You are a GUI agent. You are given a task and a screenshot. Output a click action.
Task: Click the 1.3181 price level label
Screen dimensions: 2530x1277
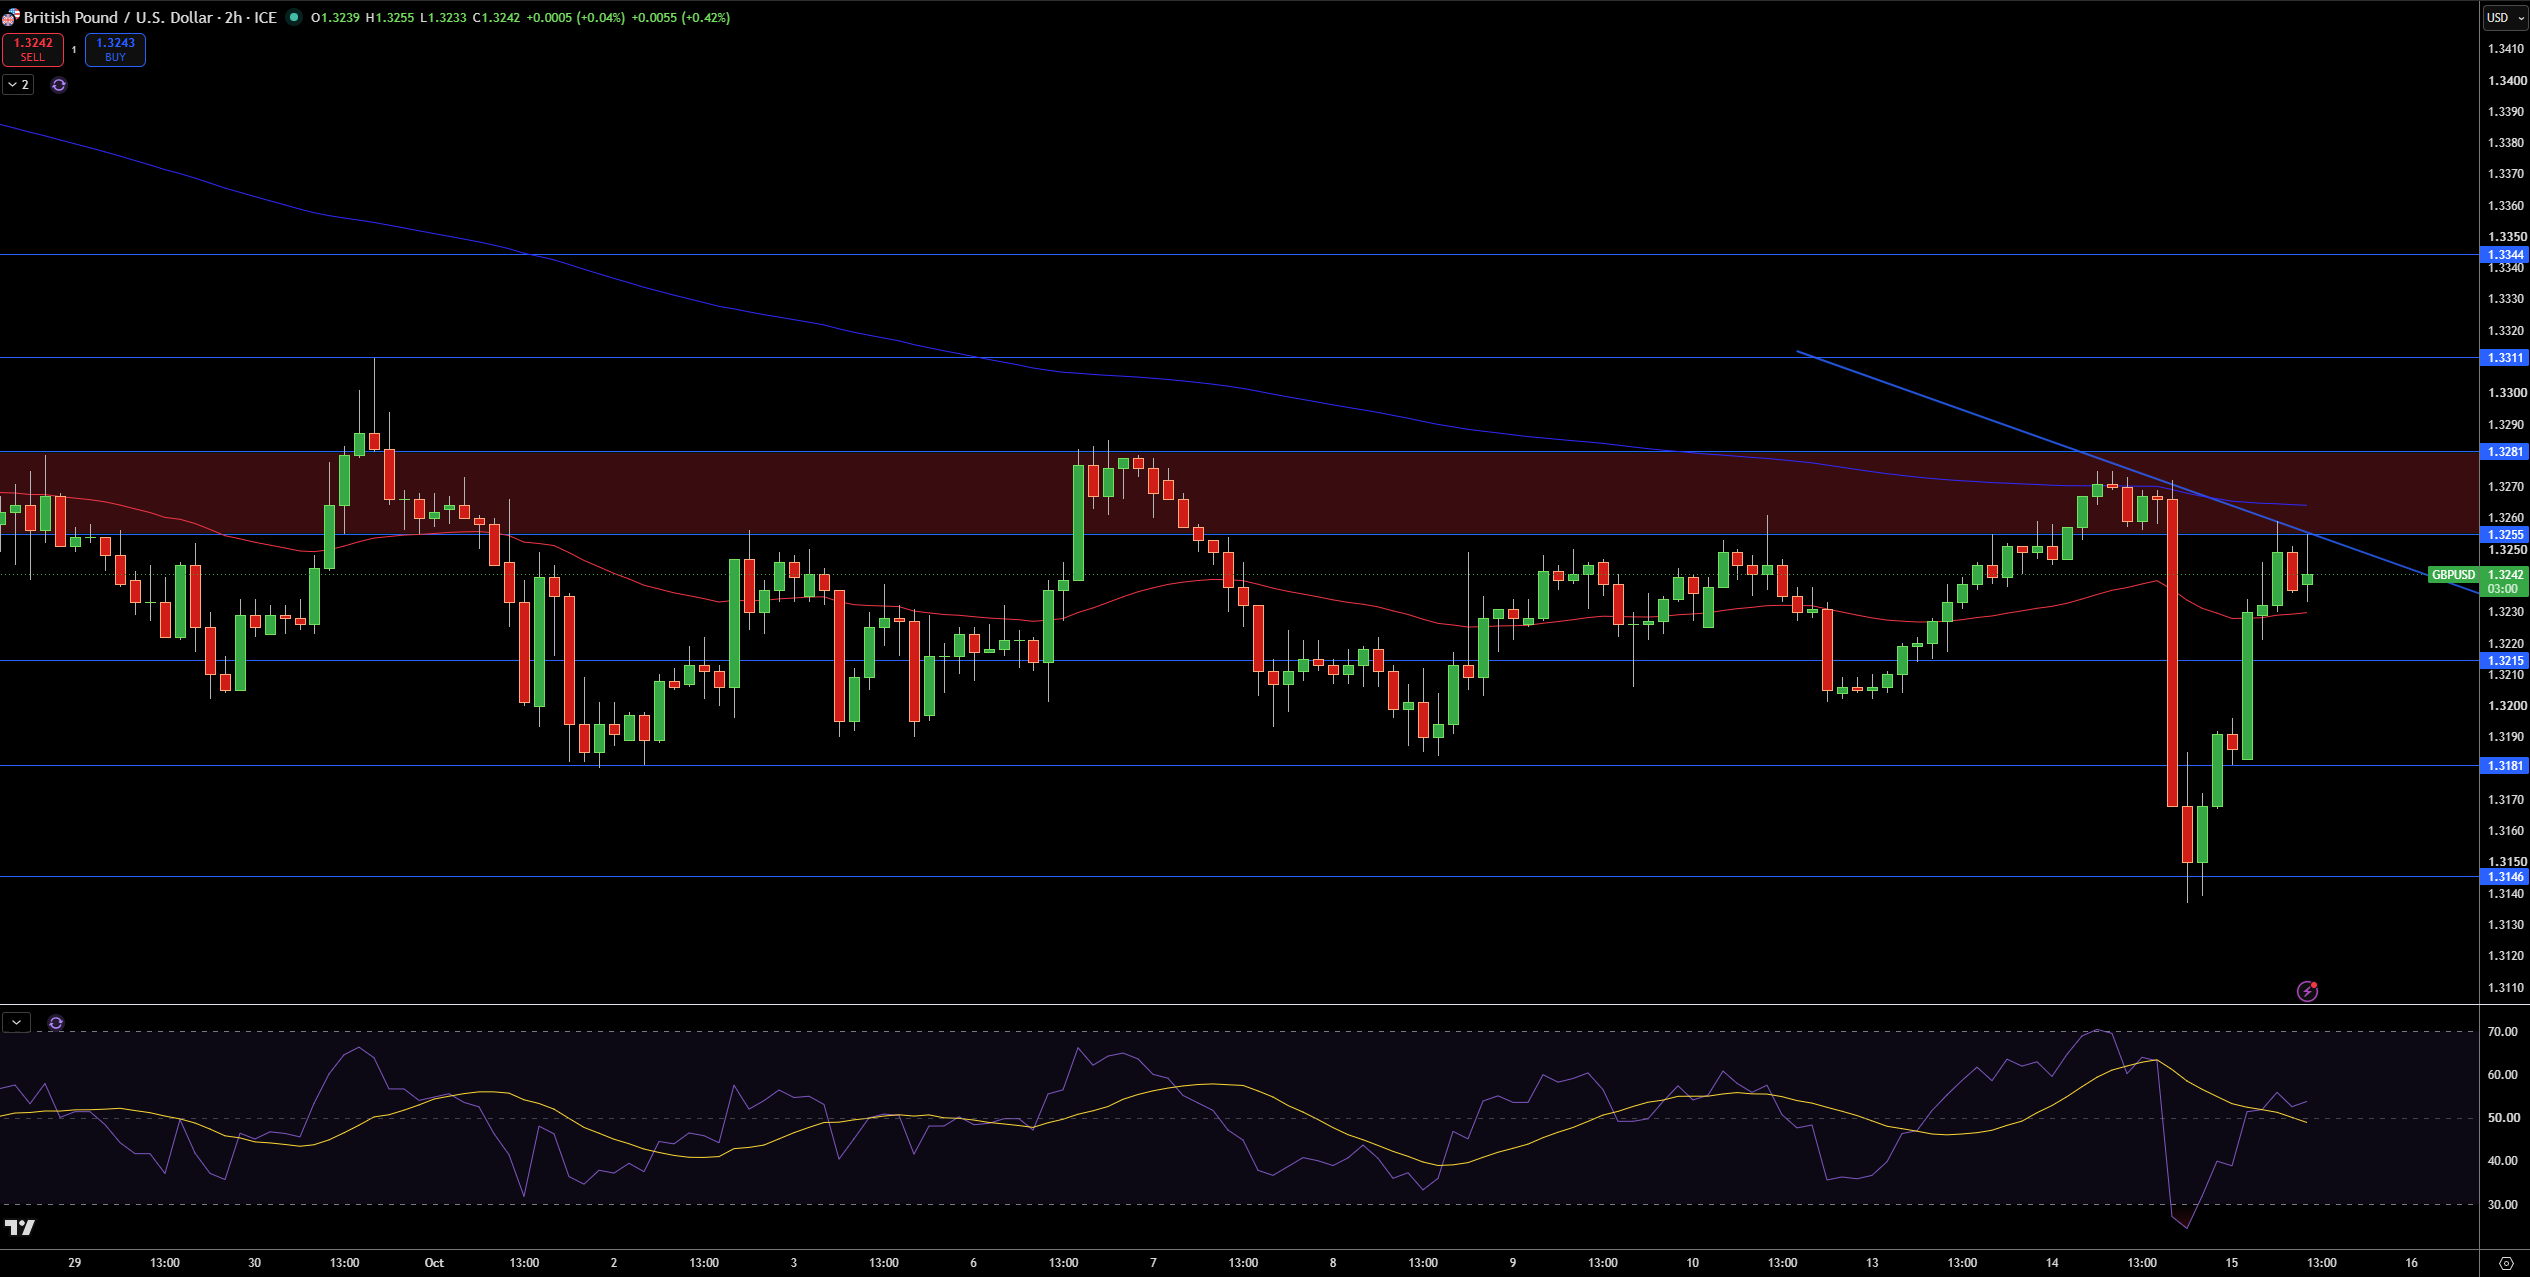pos(2505,766)
